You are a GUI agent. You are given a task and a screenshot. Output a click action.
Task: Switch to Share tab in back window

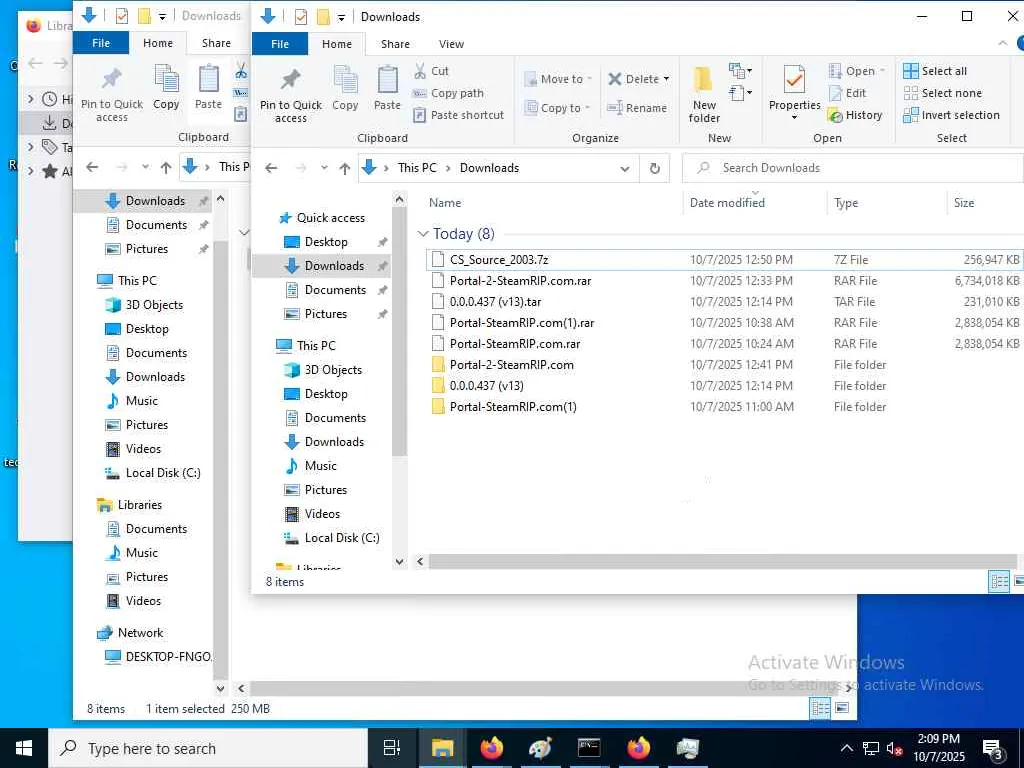pos(216,42)
